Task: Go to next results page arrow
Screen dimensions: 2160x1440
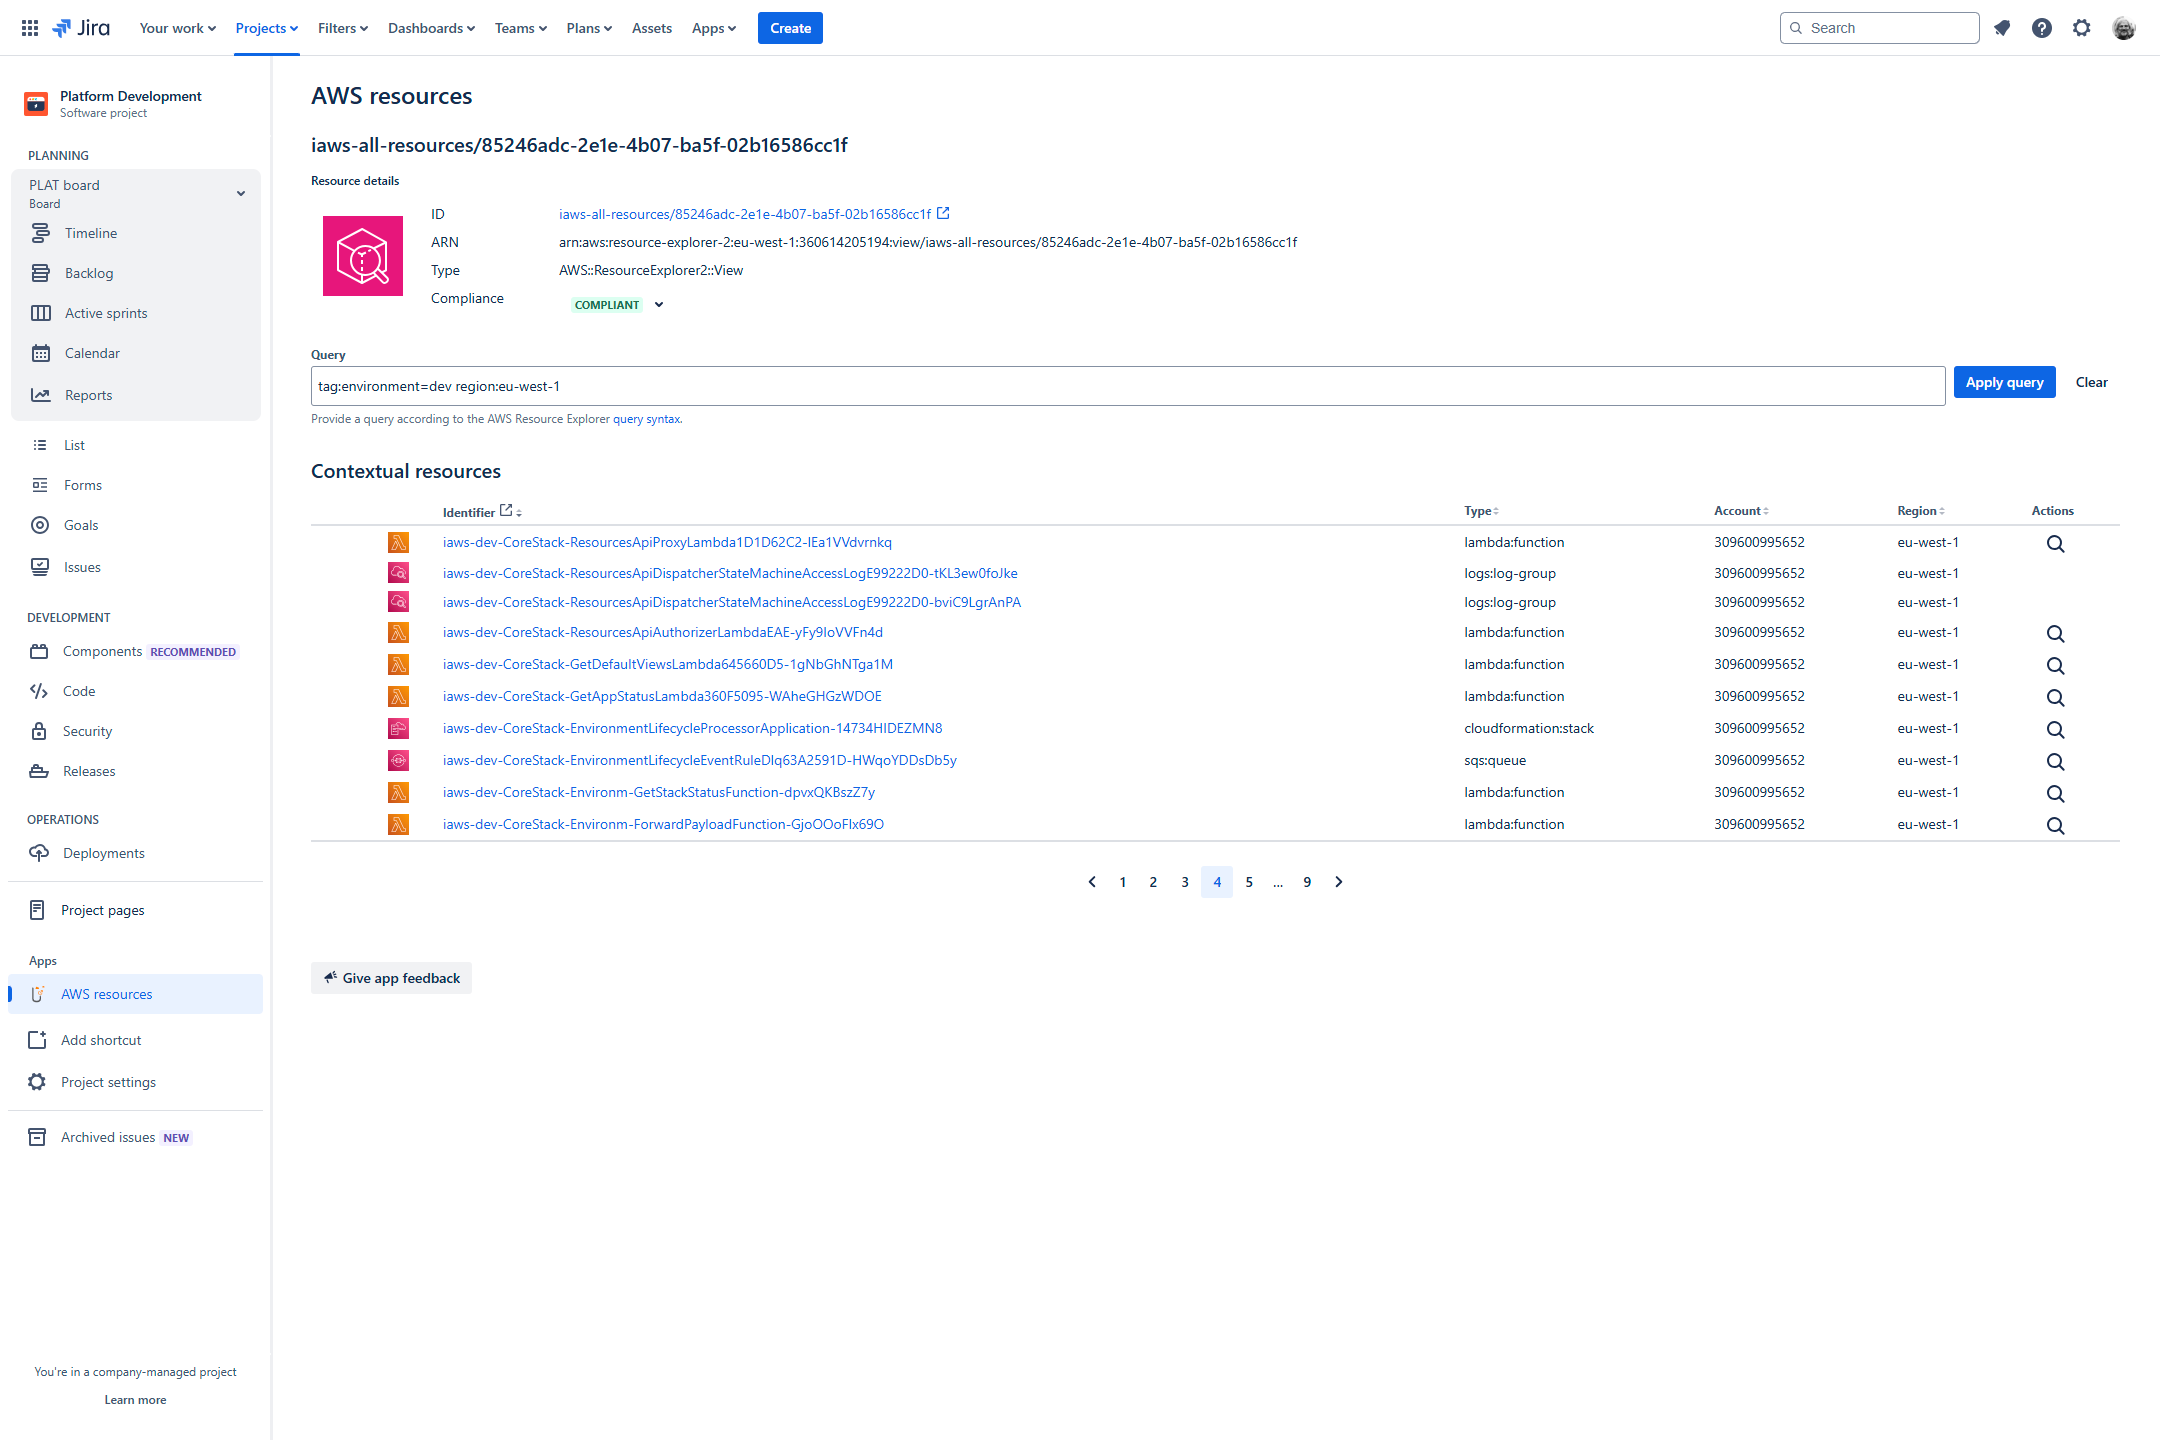Action: (1339, 882)
